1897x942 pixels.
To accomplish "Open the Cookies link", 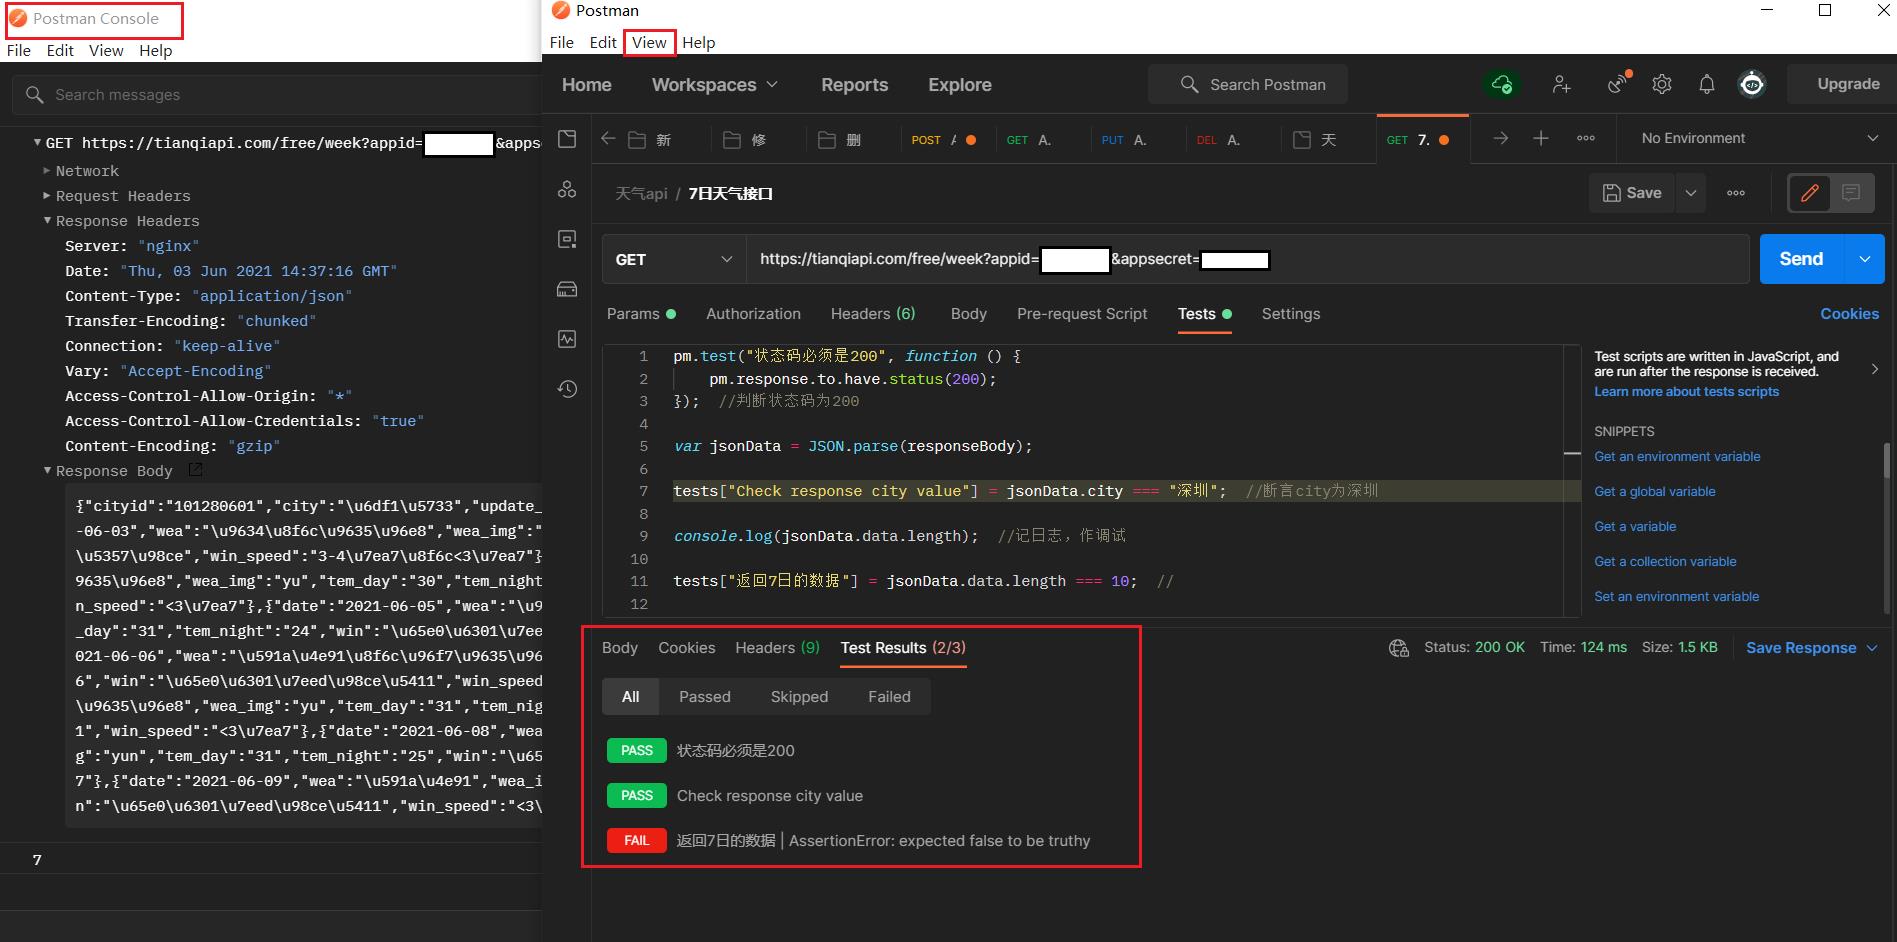I will tap(1849, 314).
